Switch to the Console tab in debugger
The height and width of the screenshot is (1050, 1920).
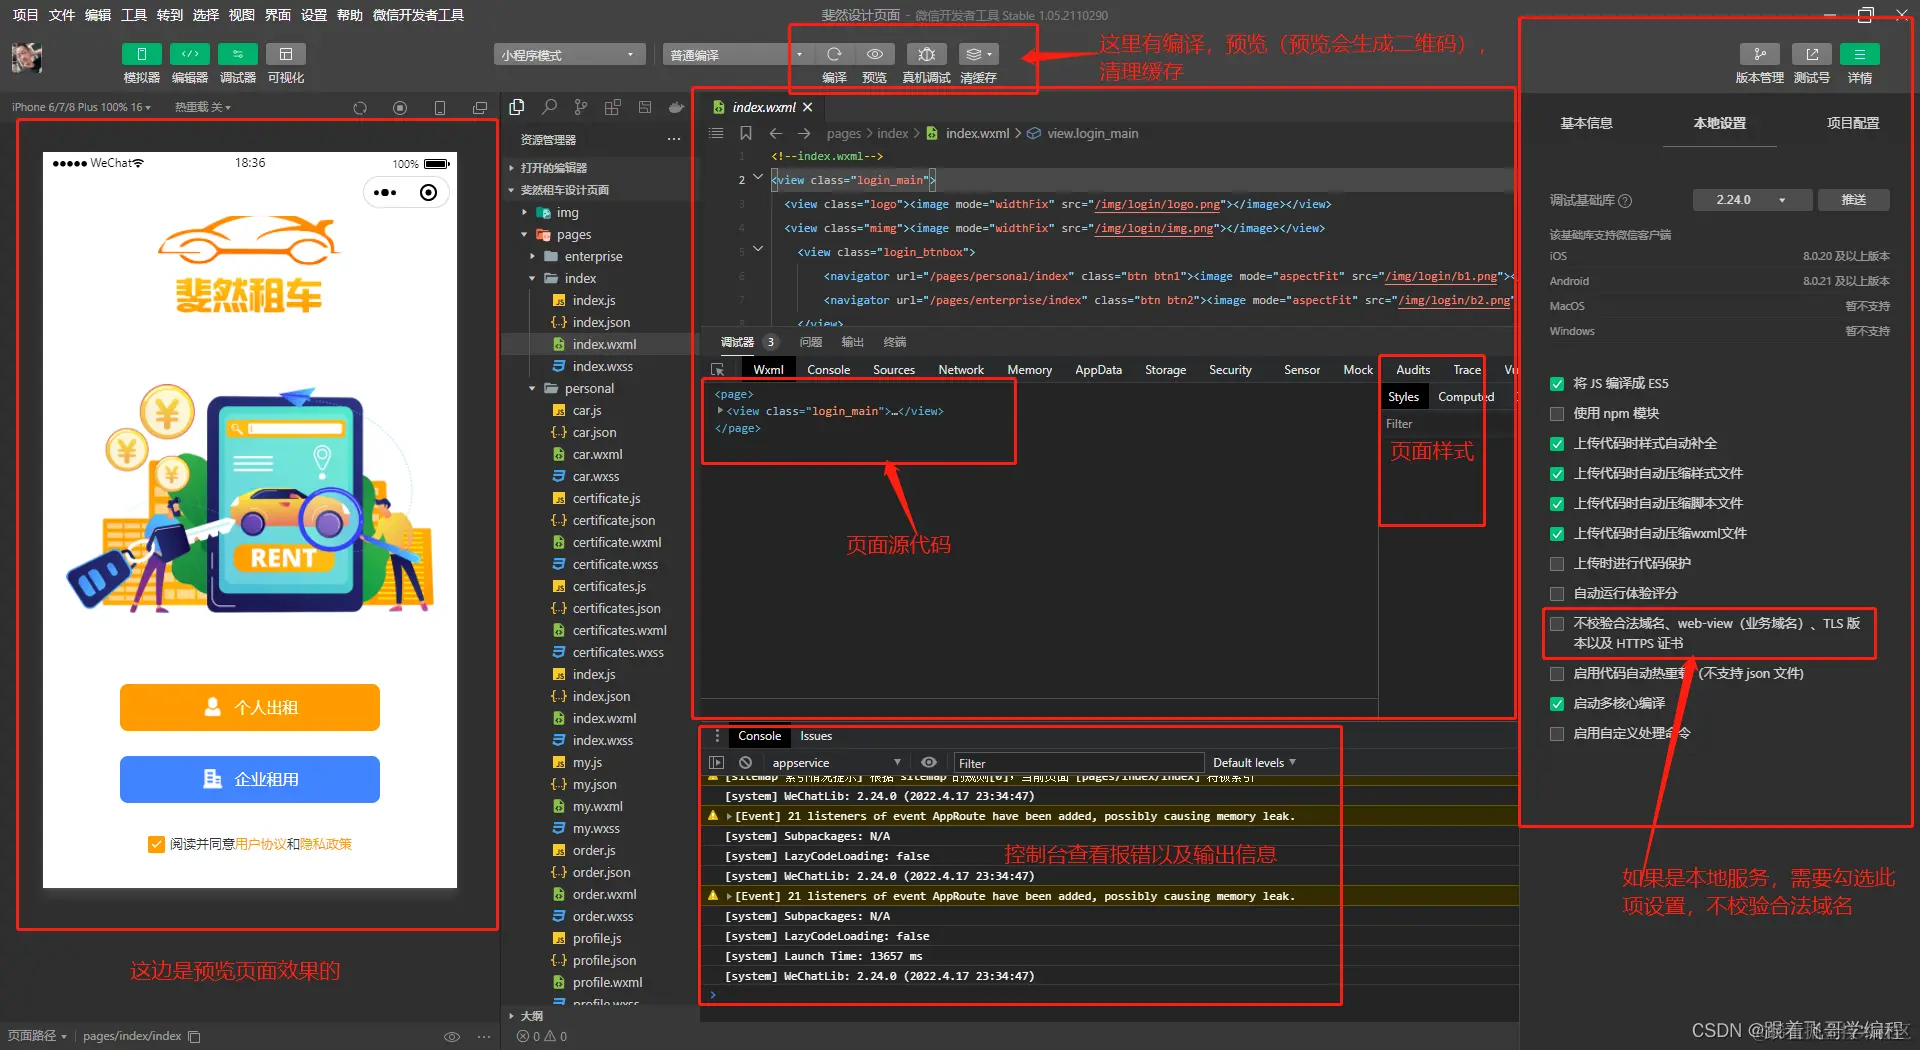(x=828, y=370)
